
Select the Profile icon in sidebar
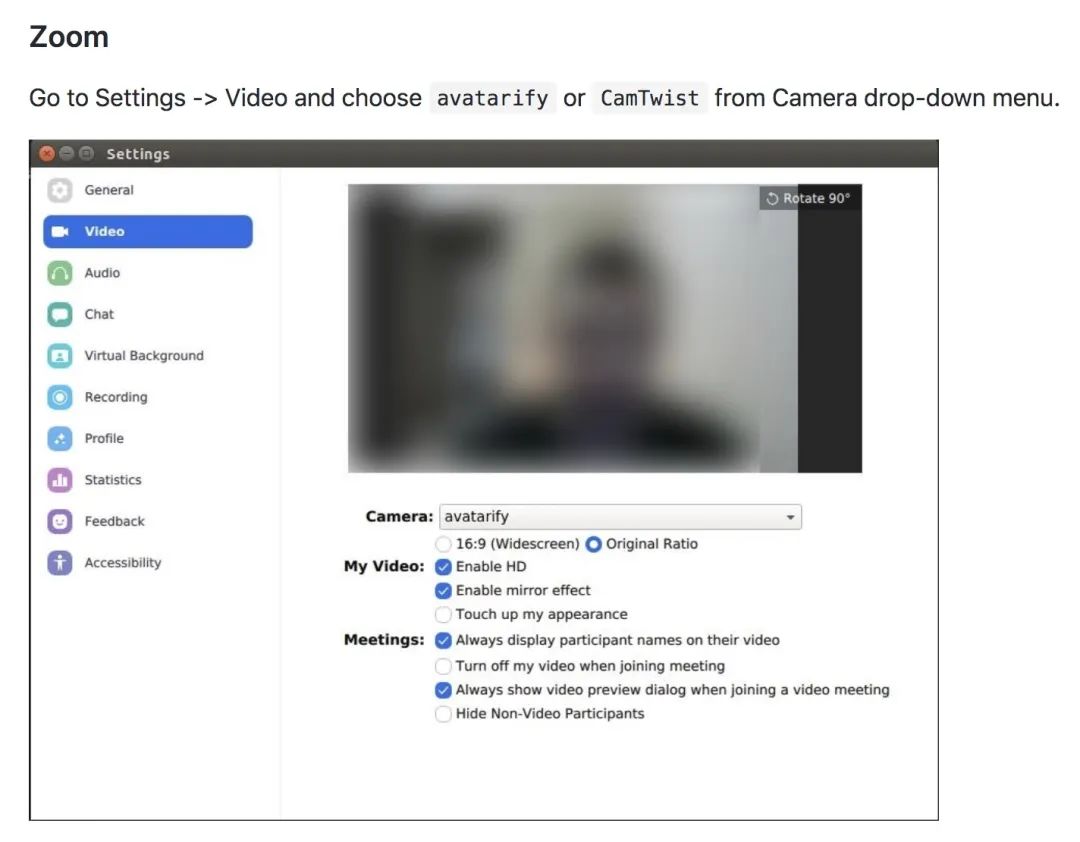pos(60,438)
